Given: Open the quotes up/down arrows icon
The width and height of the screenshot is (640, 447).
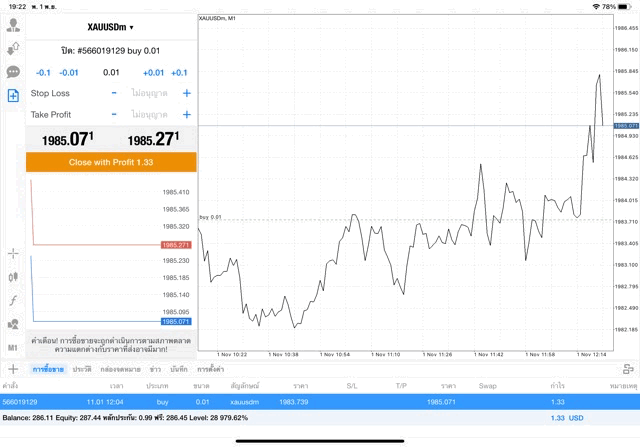Looking at the screenshot, I should tap(13, 48).
